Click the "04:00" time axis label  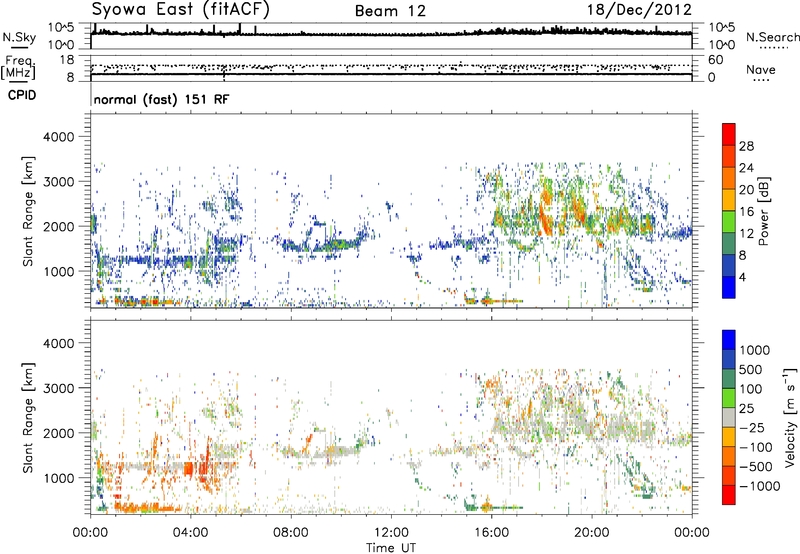(x=191, y=533)
